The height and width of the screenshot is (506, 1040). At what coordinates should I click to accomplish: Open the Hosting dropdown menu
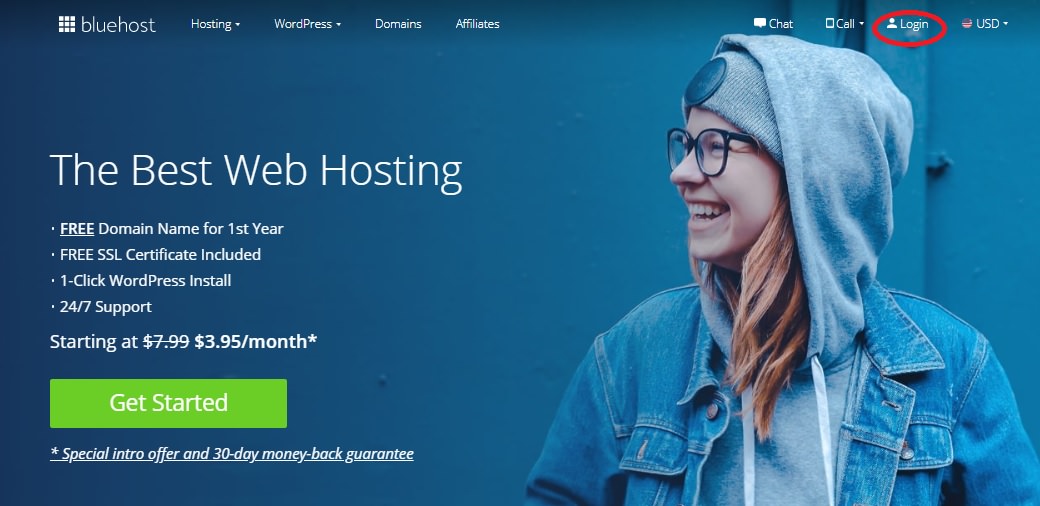tap(216, 24)
